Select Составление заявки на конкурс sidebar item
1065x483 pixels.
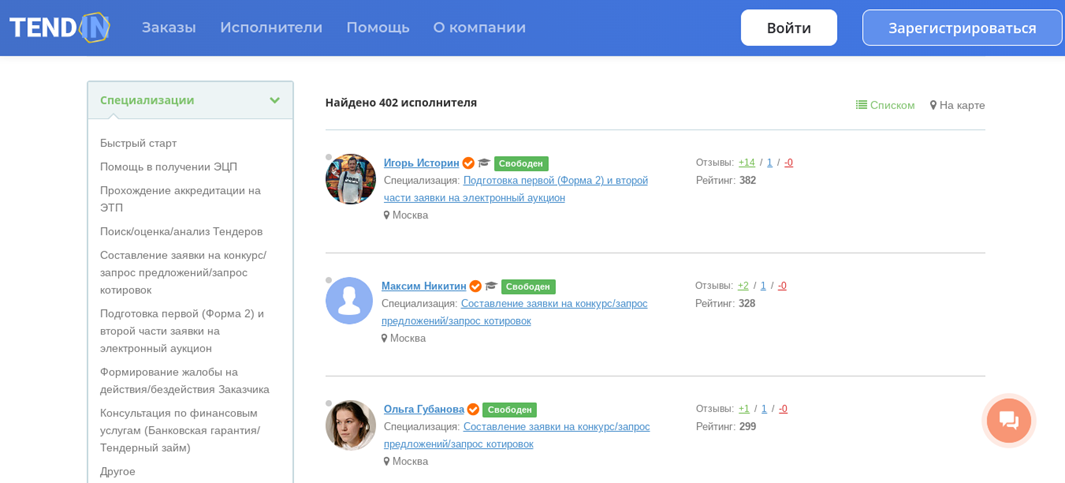(x=183, y=272)
